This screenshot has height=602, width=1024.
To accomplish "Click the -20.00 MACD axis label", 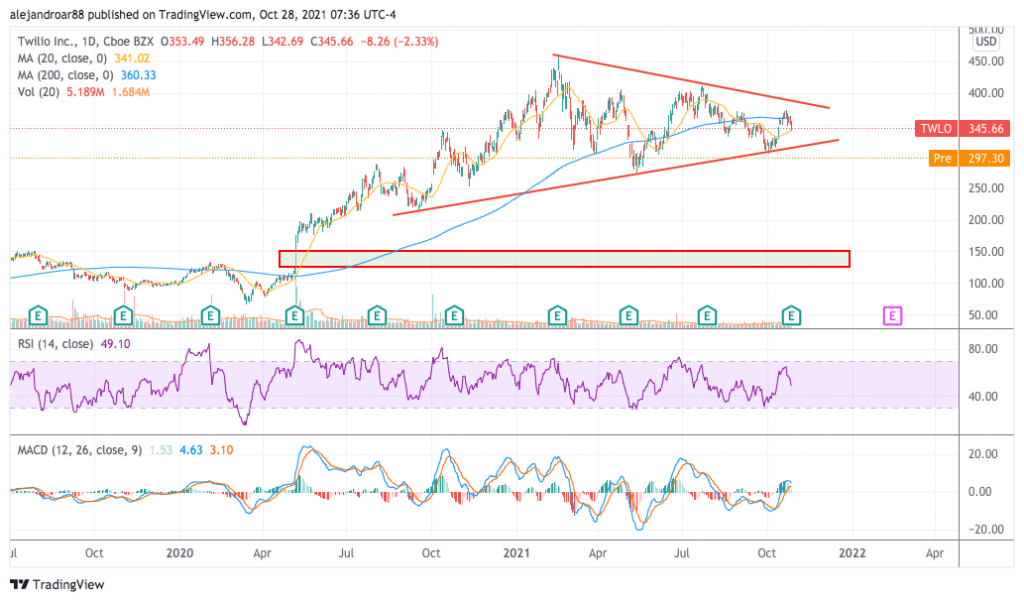I will point(985,529).
